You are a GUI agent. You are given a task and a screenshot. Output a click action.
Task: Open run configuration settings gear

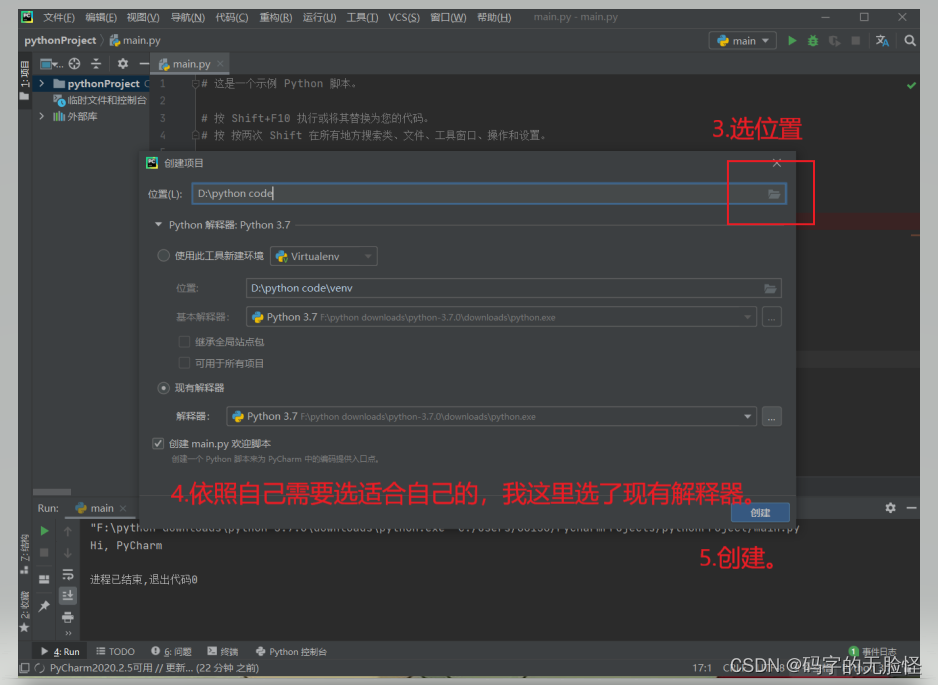(x=889, y=508)
